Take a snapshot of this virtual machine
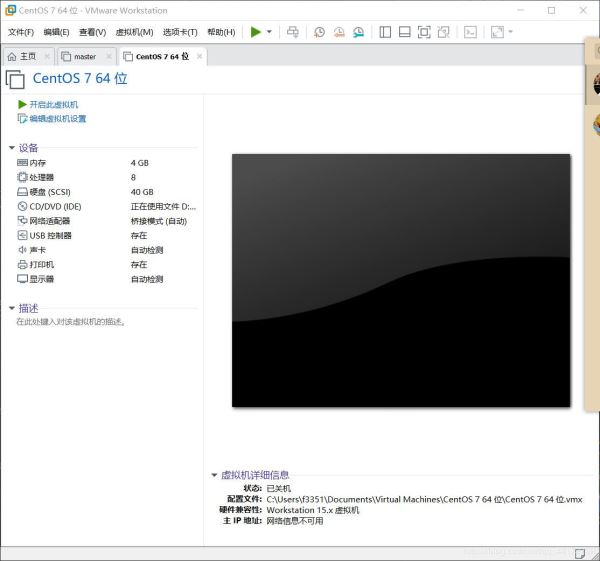This screenshot has width=600, height=561. (319, 32)
